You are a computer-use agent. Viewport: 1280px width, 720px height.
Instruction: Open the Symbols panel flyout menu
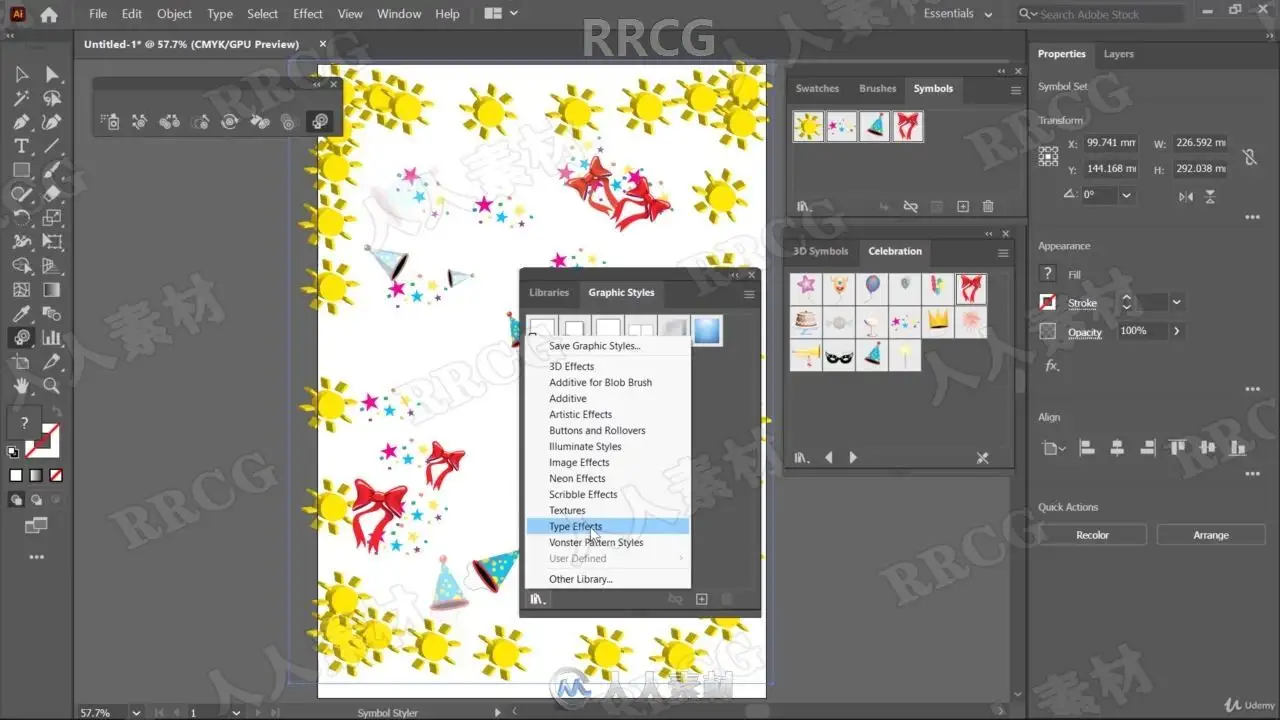1016,90
